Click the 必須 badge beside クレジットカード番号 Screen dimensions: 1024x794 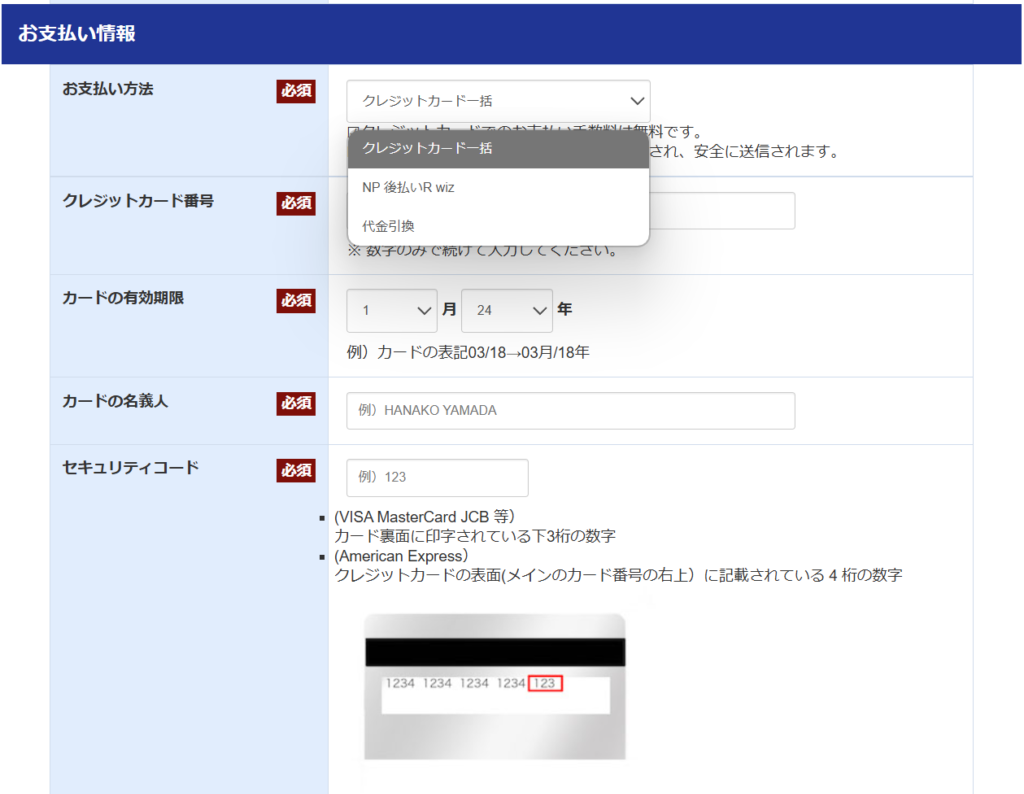296,203
